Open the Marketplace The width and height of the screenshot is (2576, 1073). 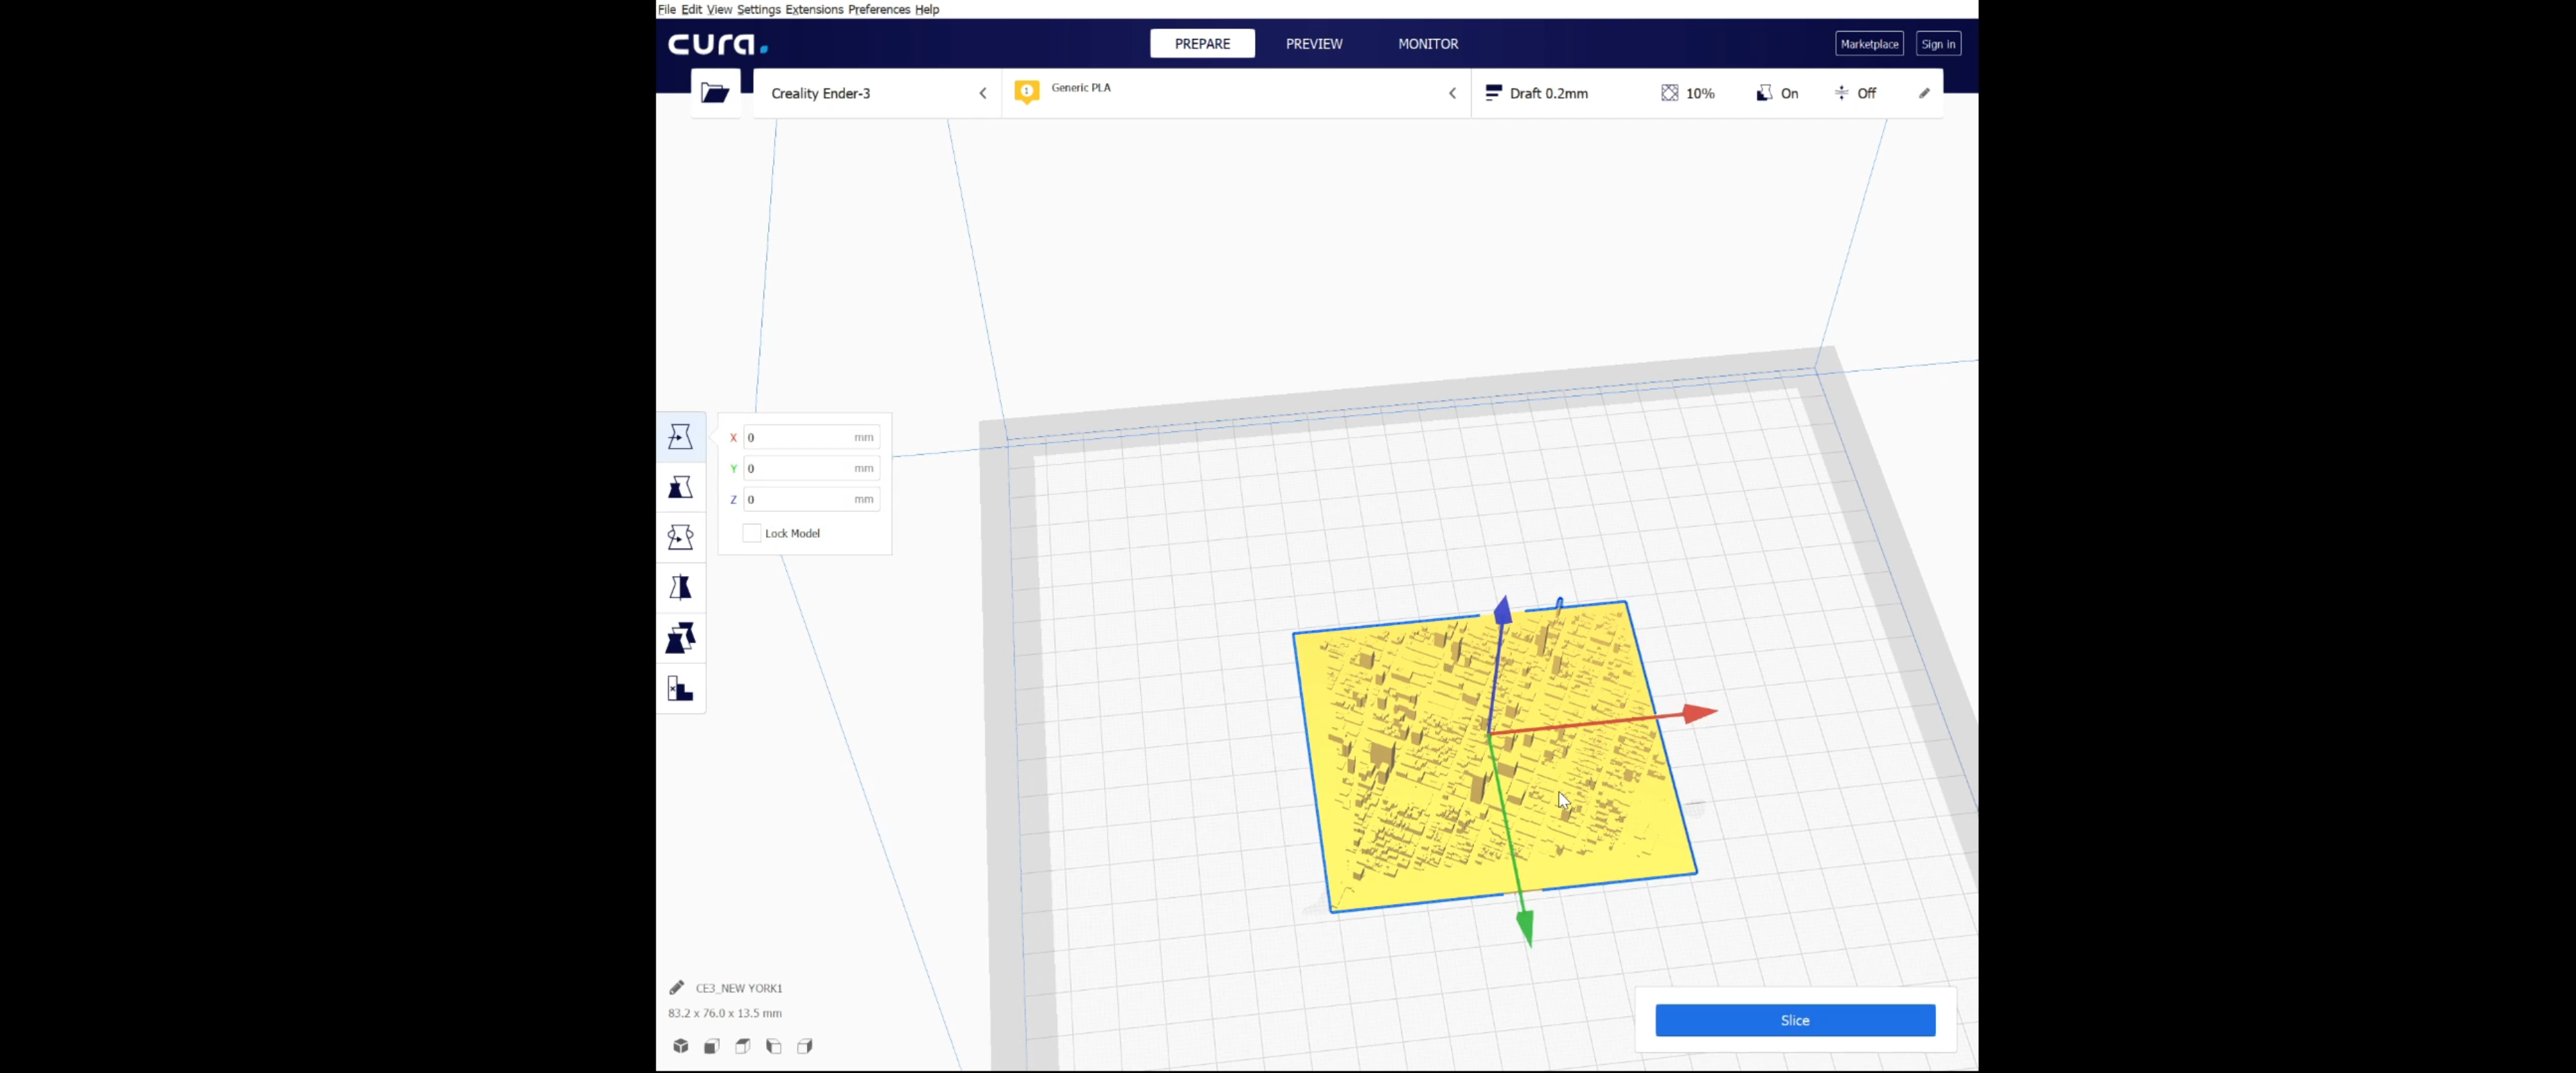point(1869,44)
